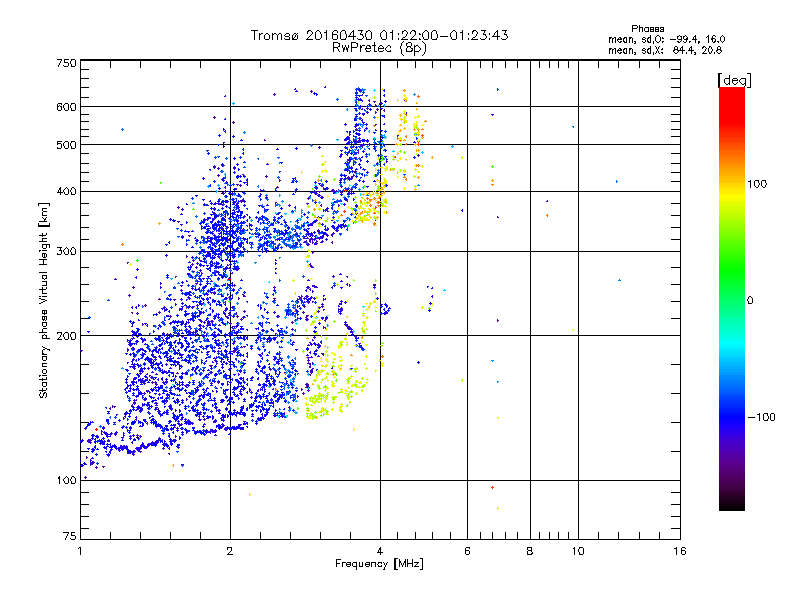Click the black bottom of the phase colorbar
This screenshot has width=800, height=600.
pos(732,503)
